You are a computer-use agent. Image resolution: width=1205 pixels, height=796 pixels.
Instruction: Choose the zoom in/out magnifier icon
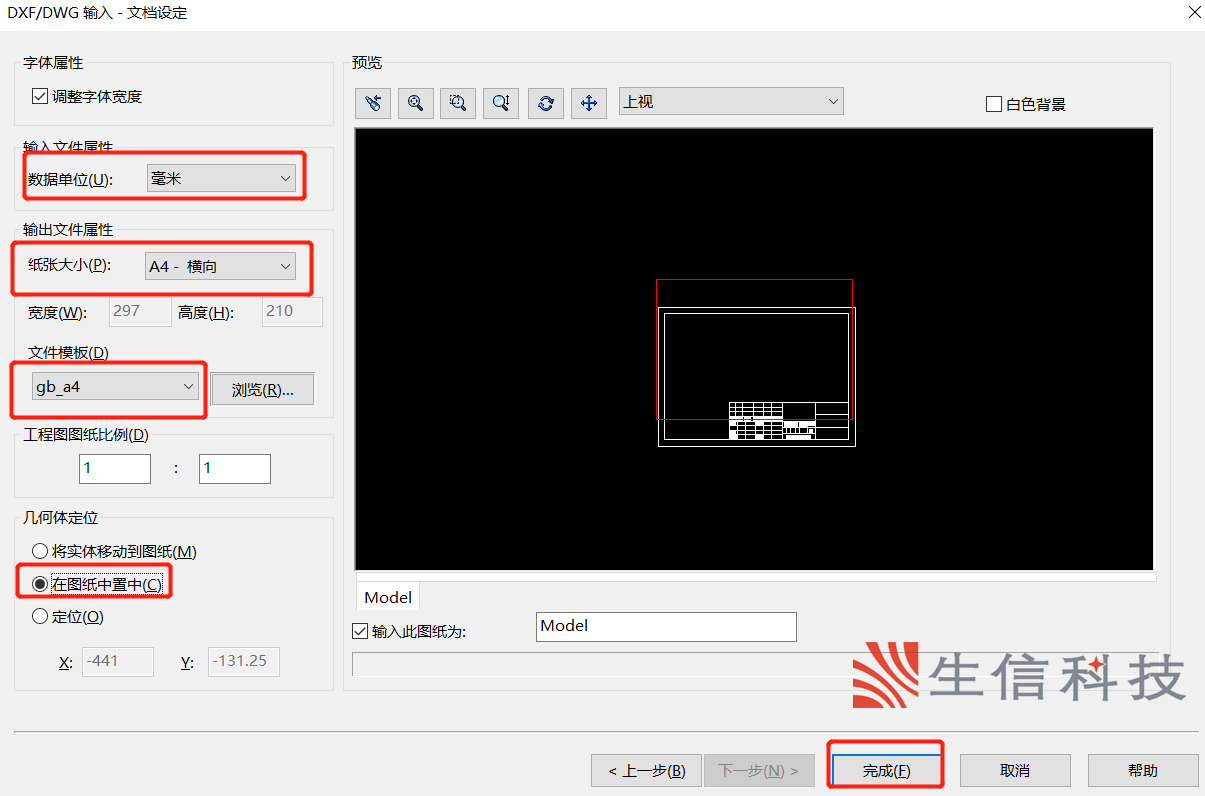pos(501,102)
